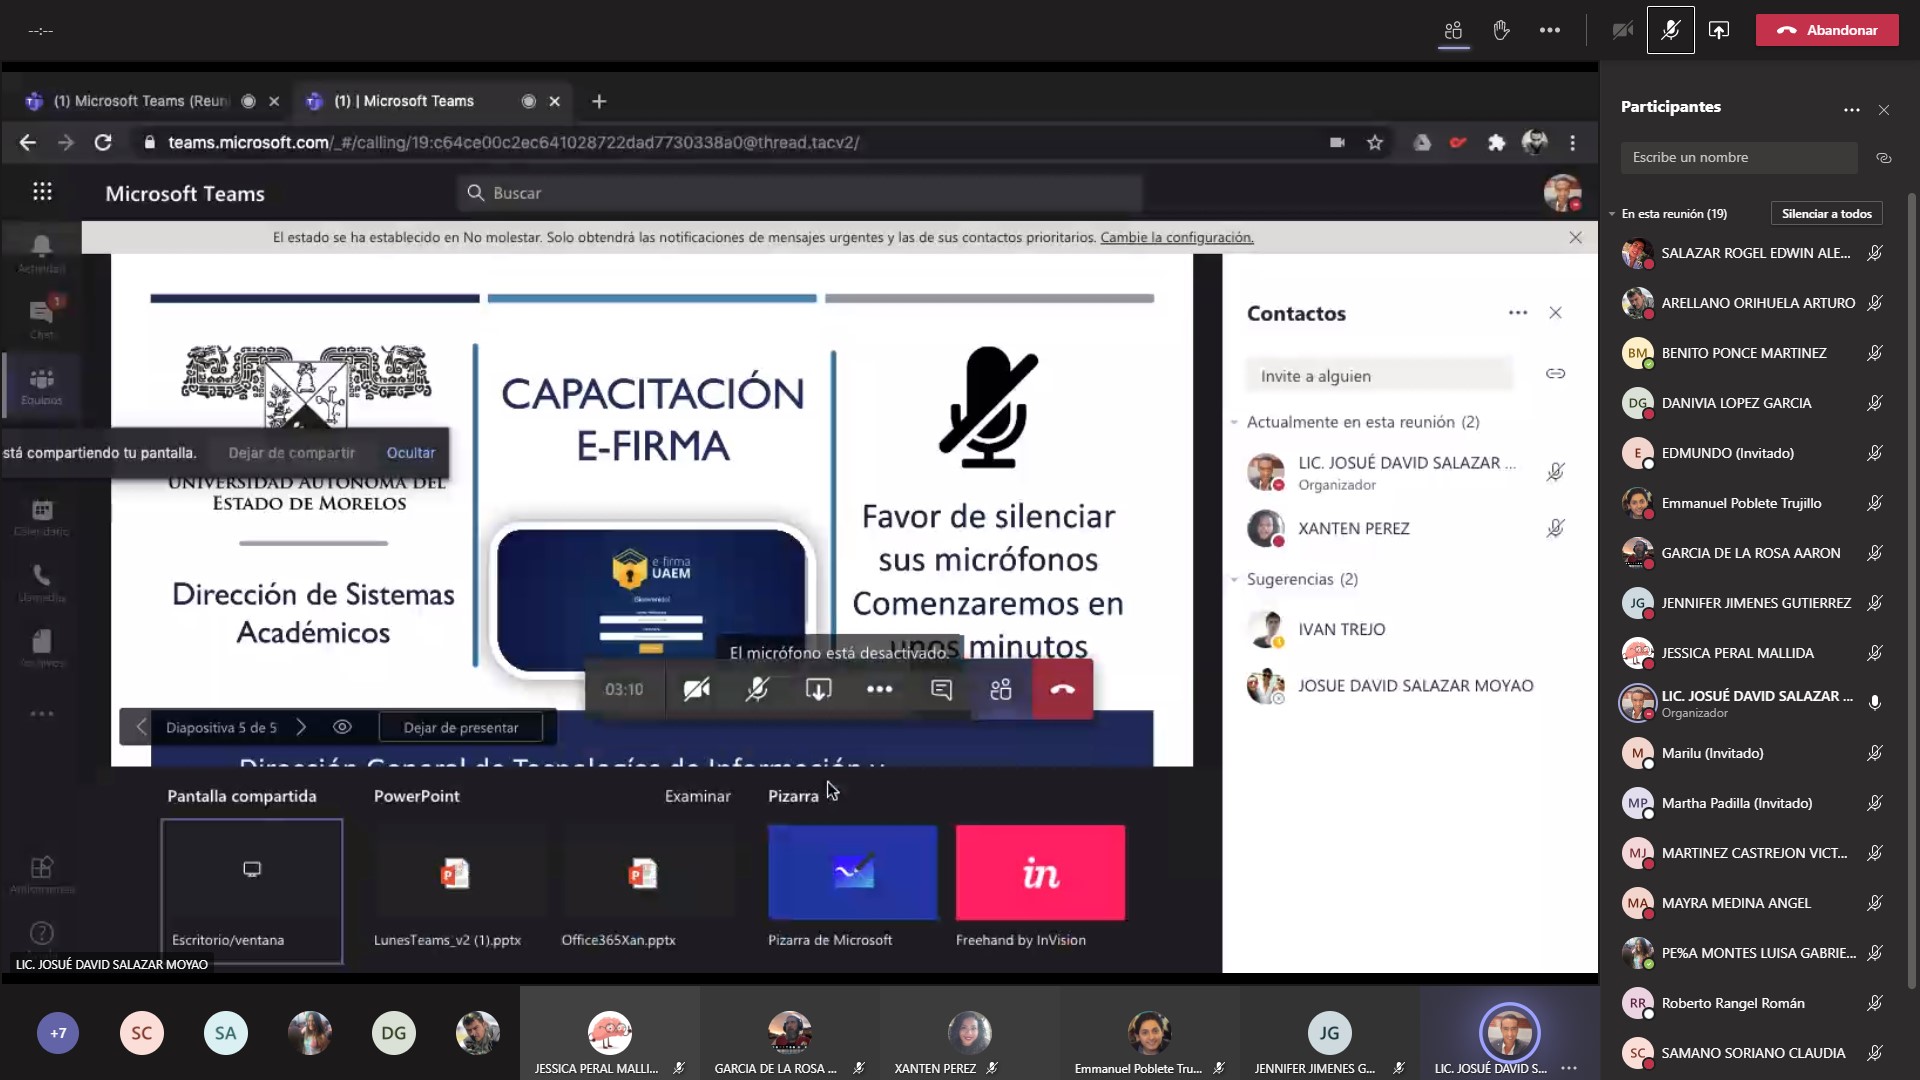
Task: Raise hand using the top bar icon
Action: pyautogui.click(x=1501, y=30)
